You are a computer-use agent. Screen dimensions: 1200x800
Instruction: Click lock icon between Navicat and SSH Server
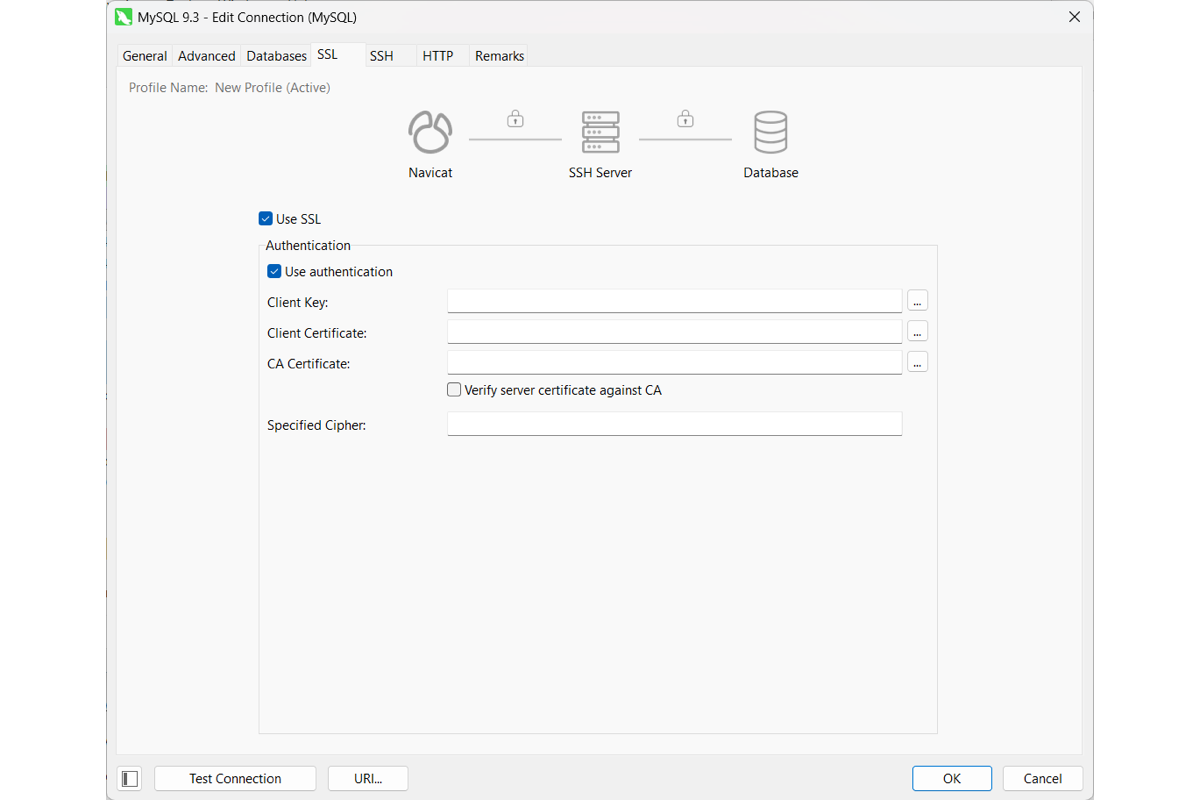(515, 119)
